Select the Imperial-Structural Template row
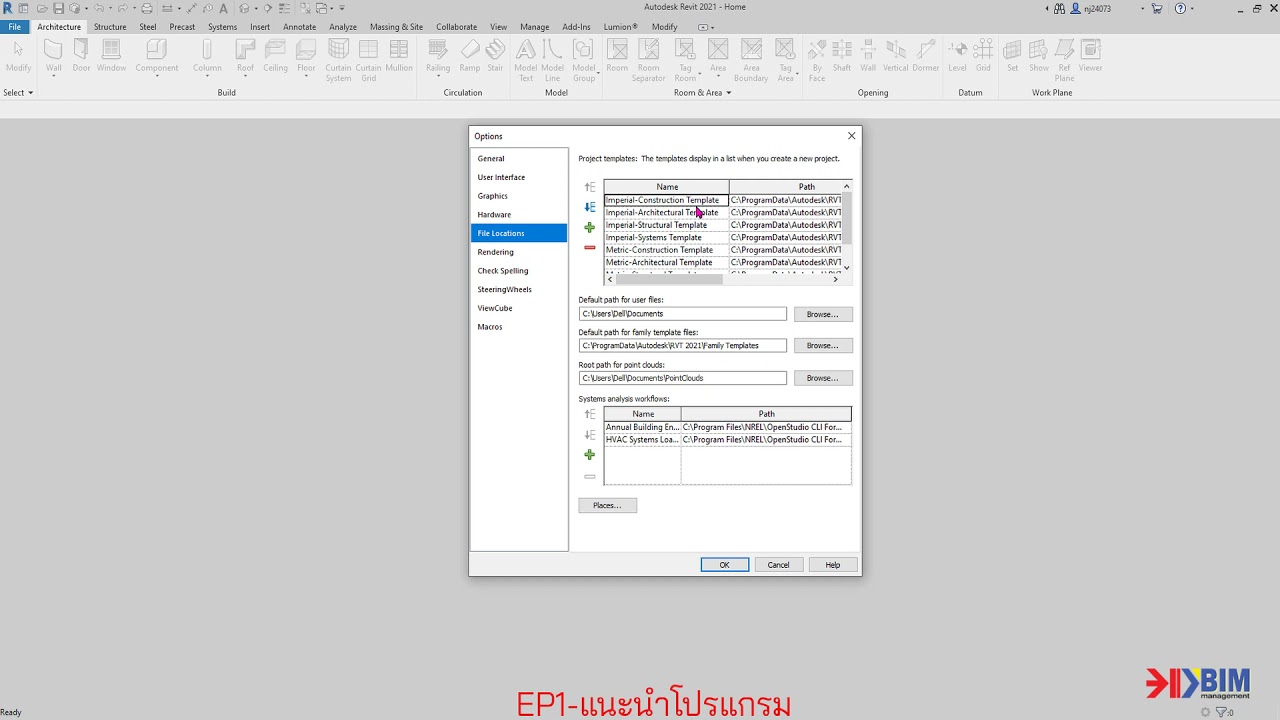This screenshot has width=1280, height=720. [x=723, y=225]
